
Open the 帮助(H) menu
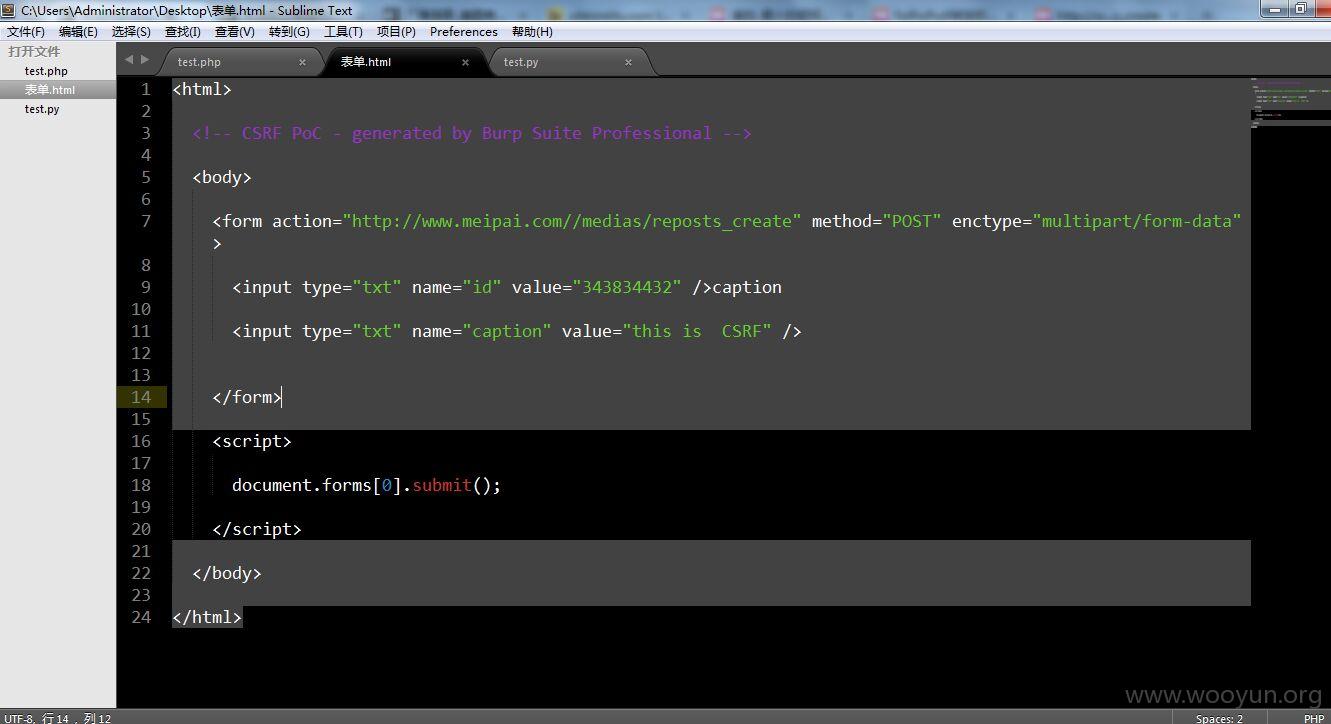coord(532,32)
